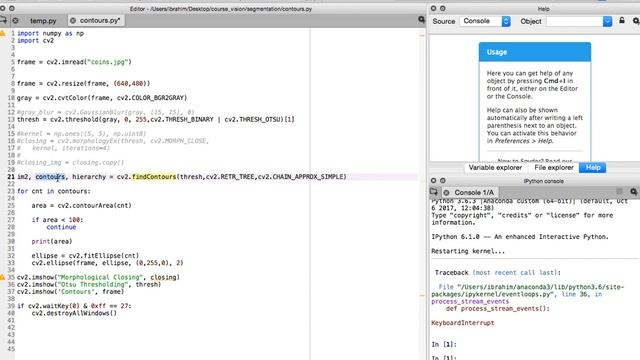Open the IPython console options gear
The height and width of the screenshot is (360, 640).
[633, 191]
